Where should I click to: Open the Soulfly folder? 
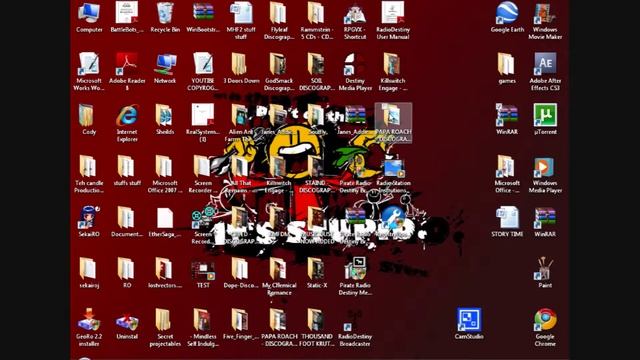coord(317,115)
